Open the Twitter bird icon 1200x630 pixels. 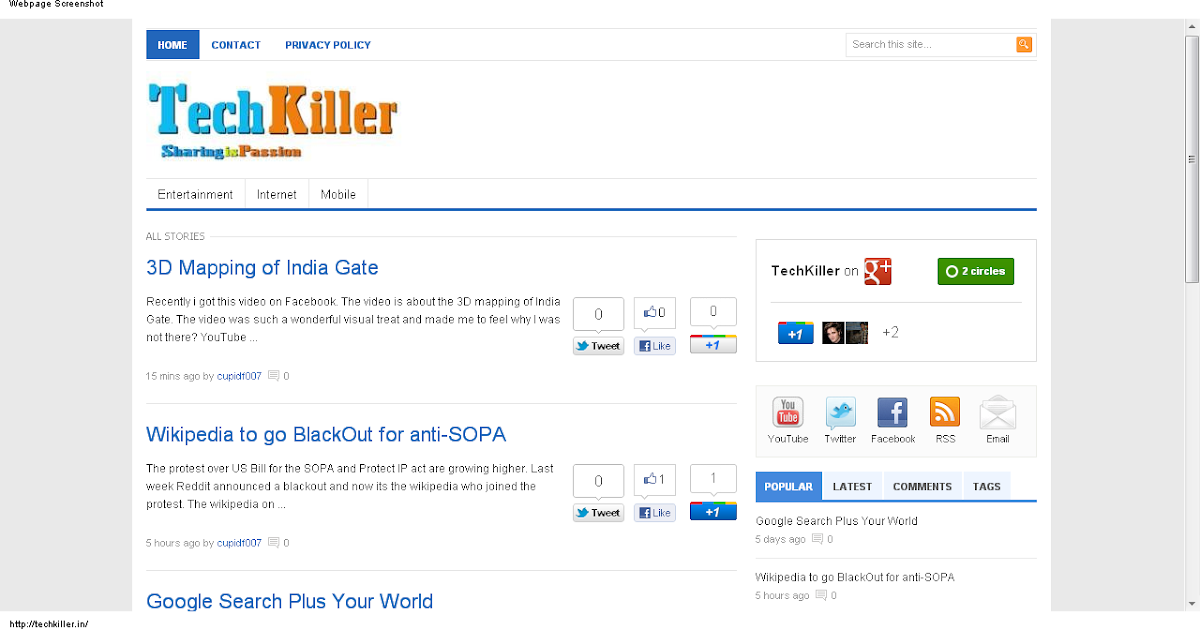pos(840,412)
